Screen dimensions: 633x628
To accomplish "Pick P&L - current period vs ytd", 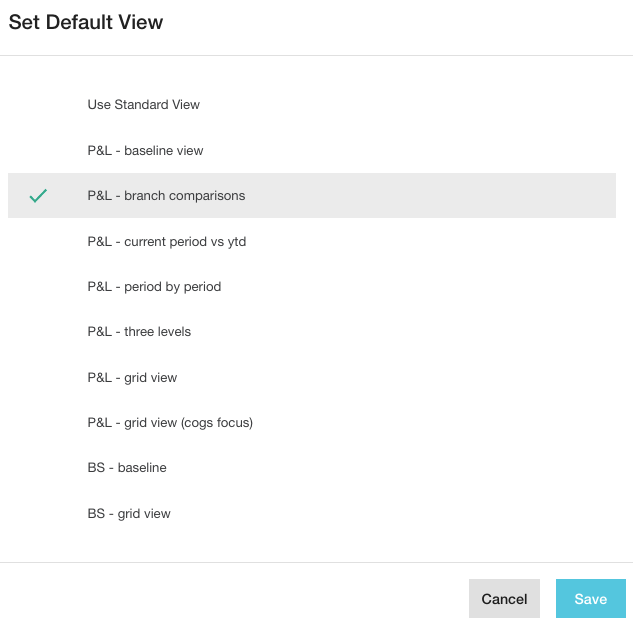I will [x=166, y=242].
